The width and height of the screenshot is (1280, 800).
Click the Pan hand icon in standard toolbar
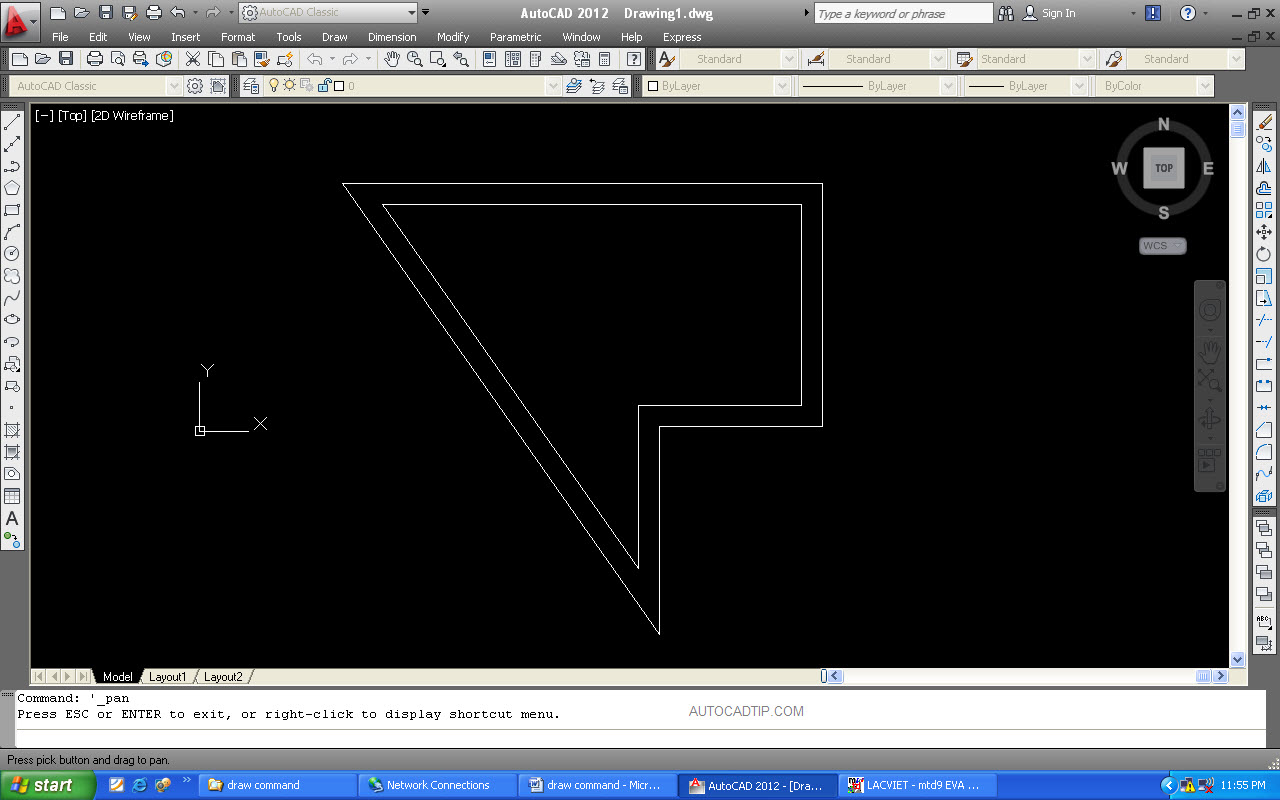click(393, 59)
